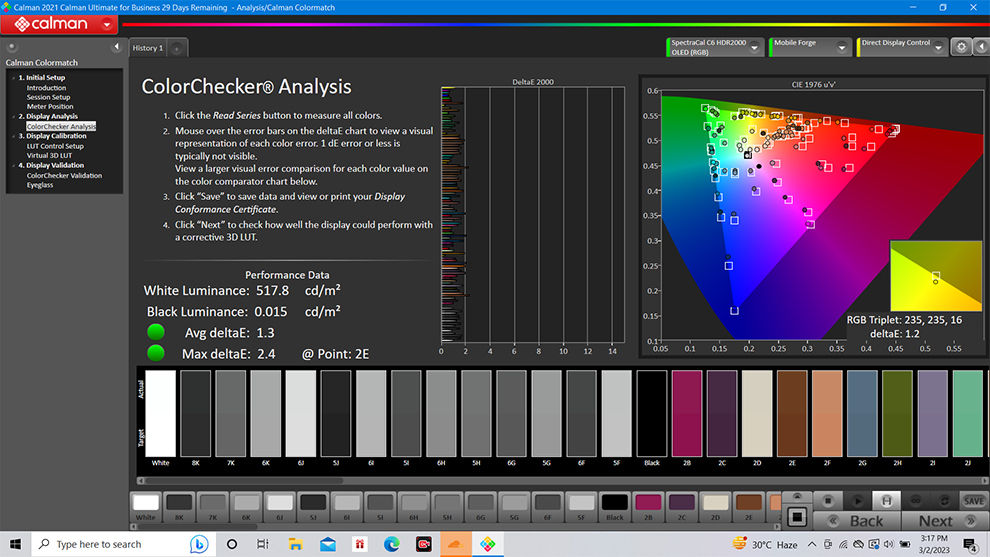Select Session Setup in workflow tree
The height and width of the screenshot is (557, 990).
[48, 97]
